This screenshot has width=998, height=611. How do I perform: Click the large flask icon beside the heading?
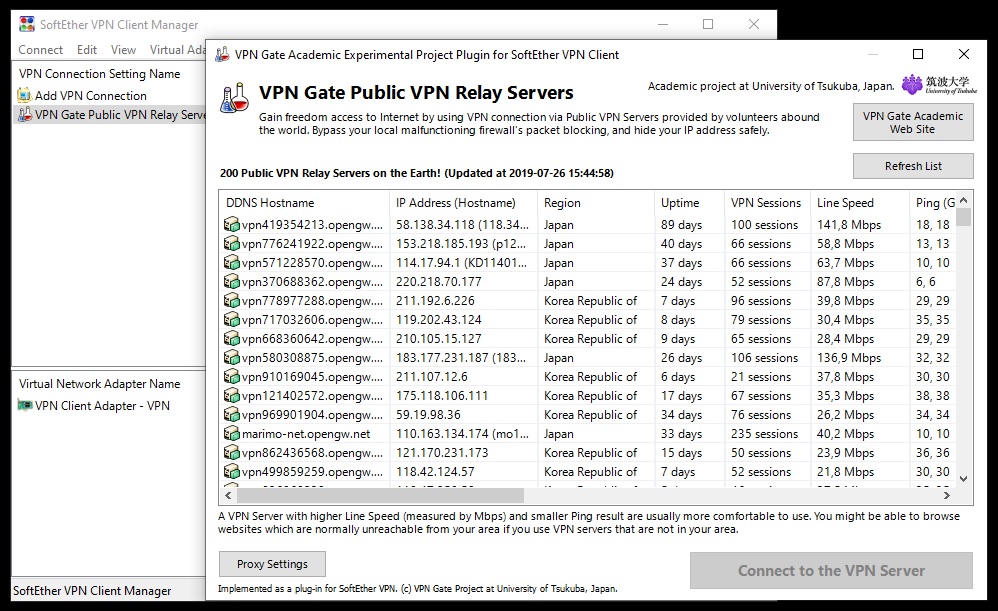pyautogui.click(x=234, y=98)
